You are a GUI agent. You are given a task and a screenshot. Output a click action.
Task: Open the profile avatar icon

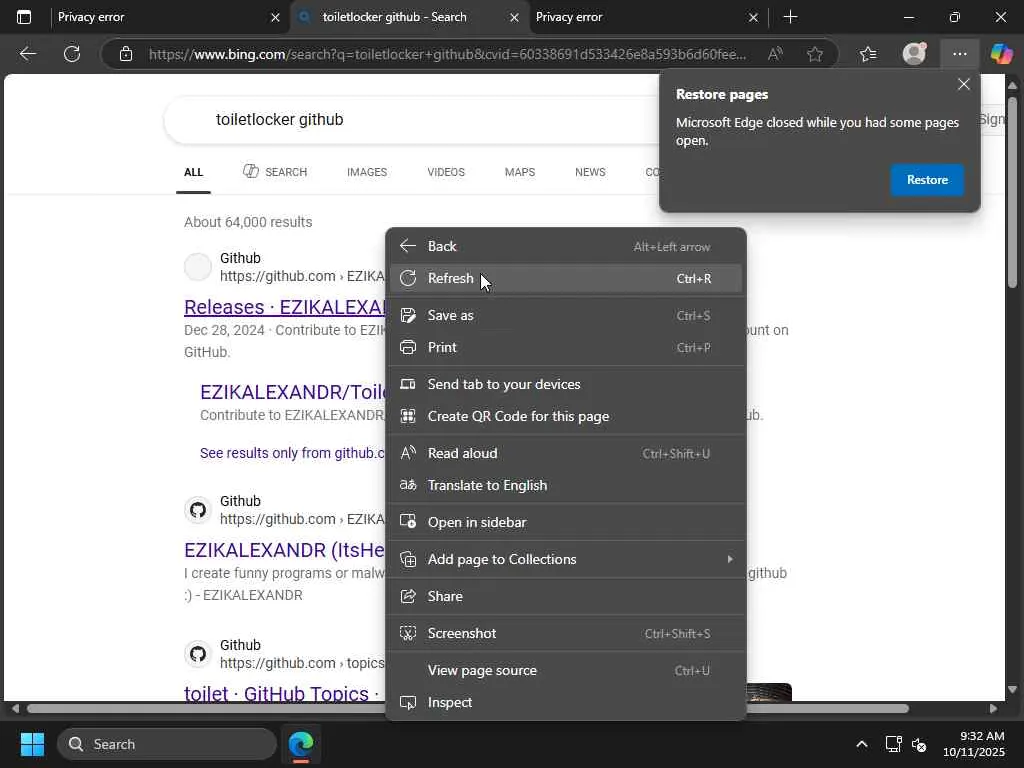point(914,54)
